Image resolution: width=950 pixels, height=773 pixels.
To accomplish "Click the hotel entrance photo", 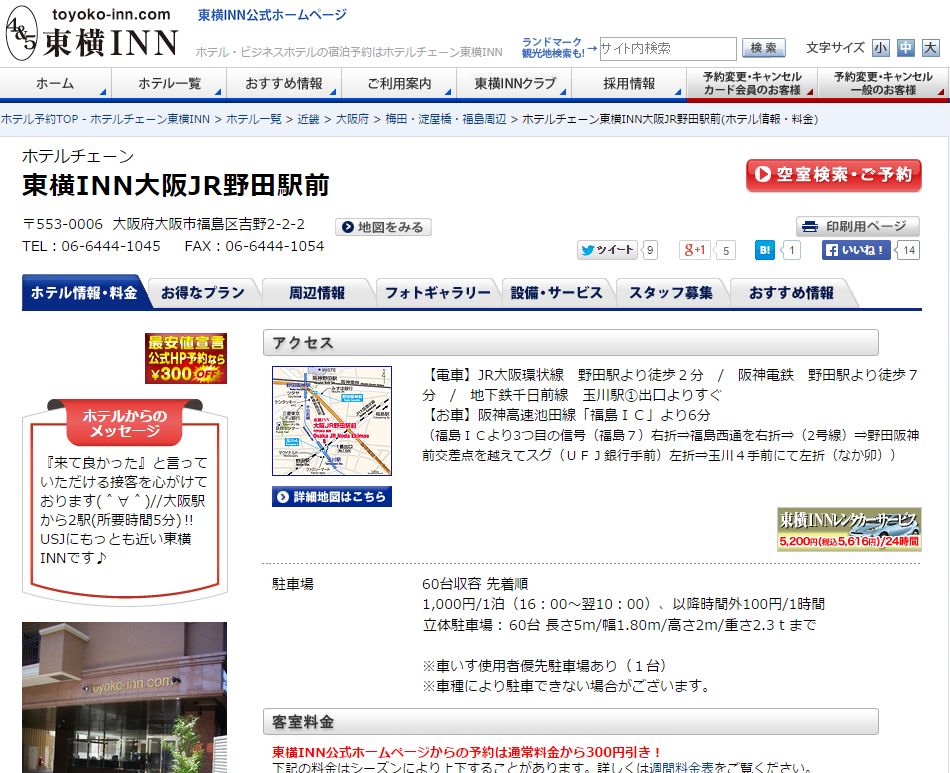I will (x=124, y=697).
